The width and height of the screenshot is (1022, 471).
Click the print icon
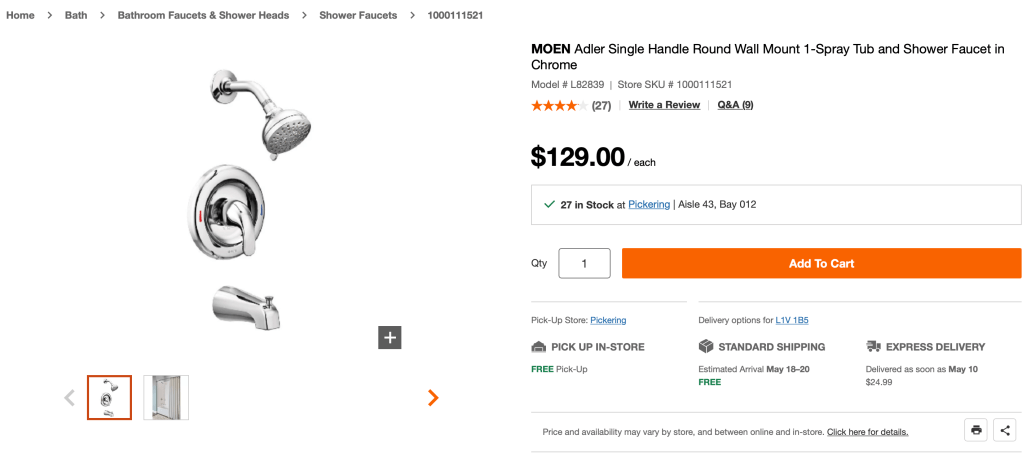976,430
